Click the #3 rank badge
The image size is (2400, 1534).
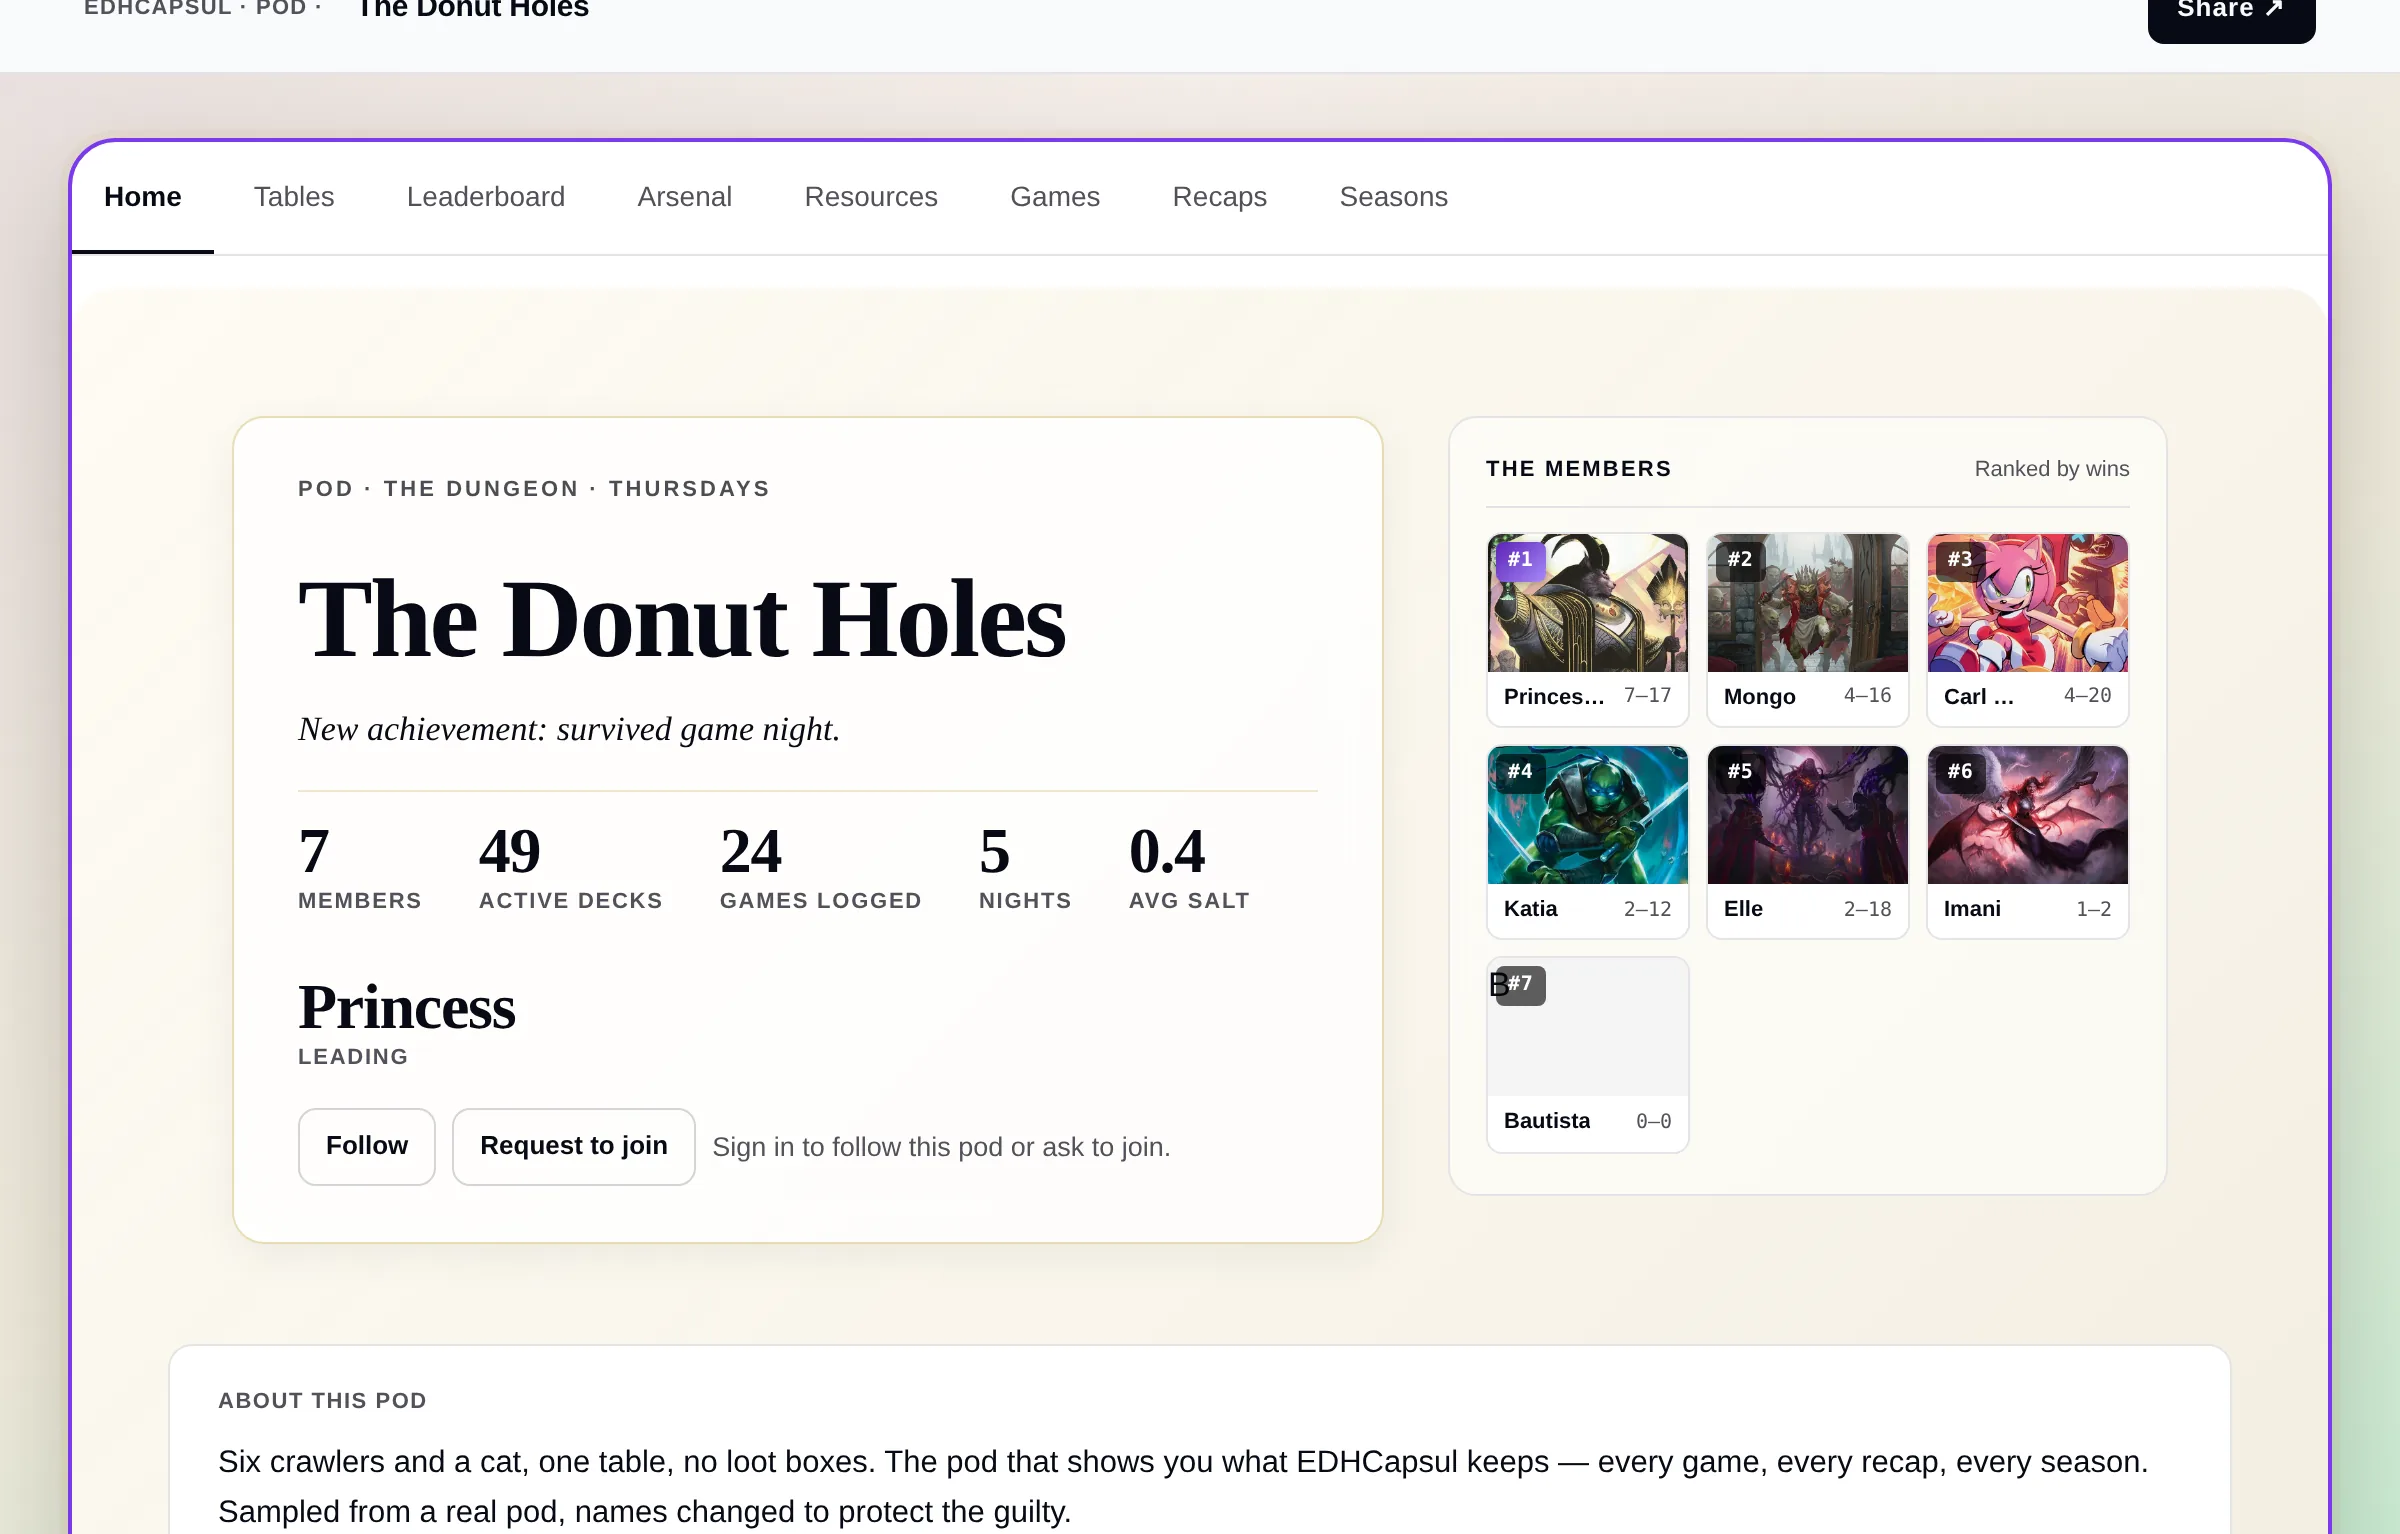(x=1961, y=560)
